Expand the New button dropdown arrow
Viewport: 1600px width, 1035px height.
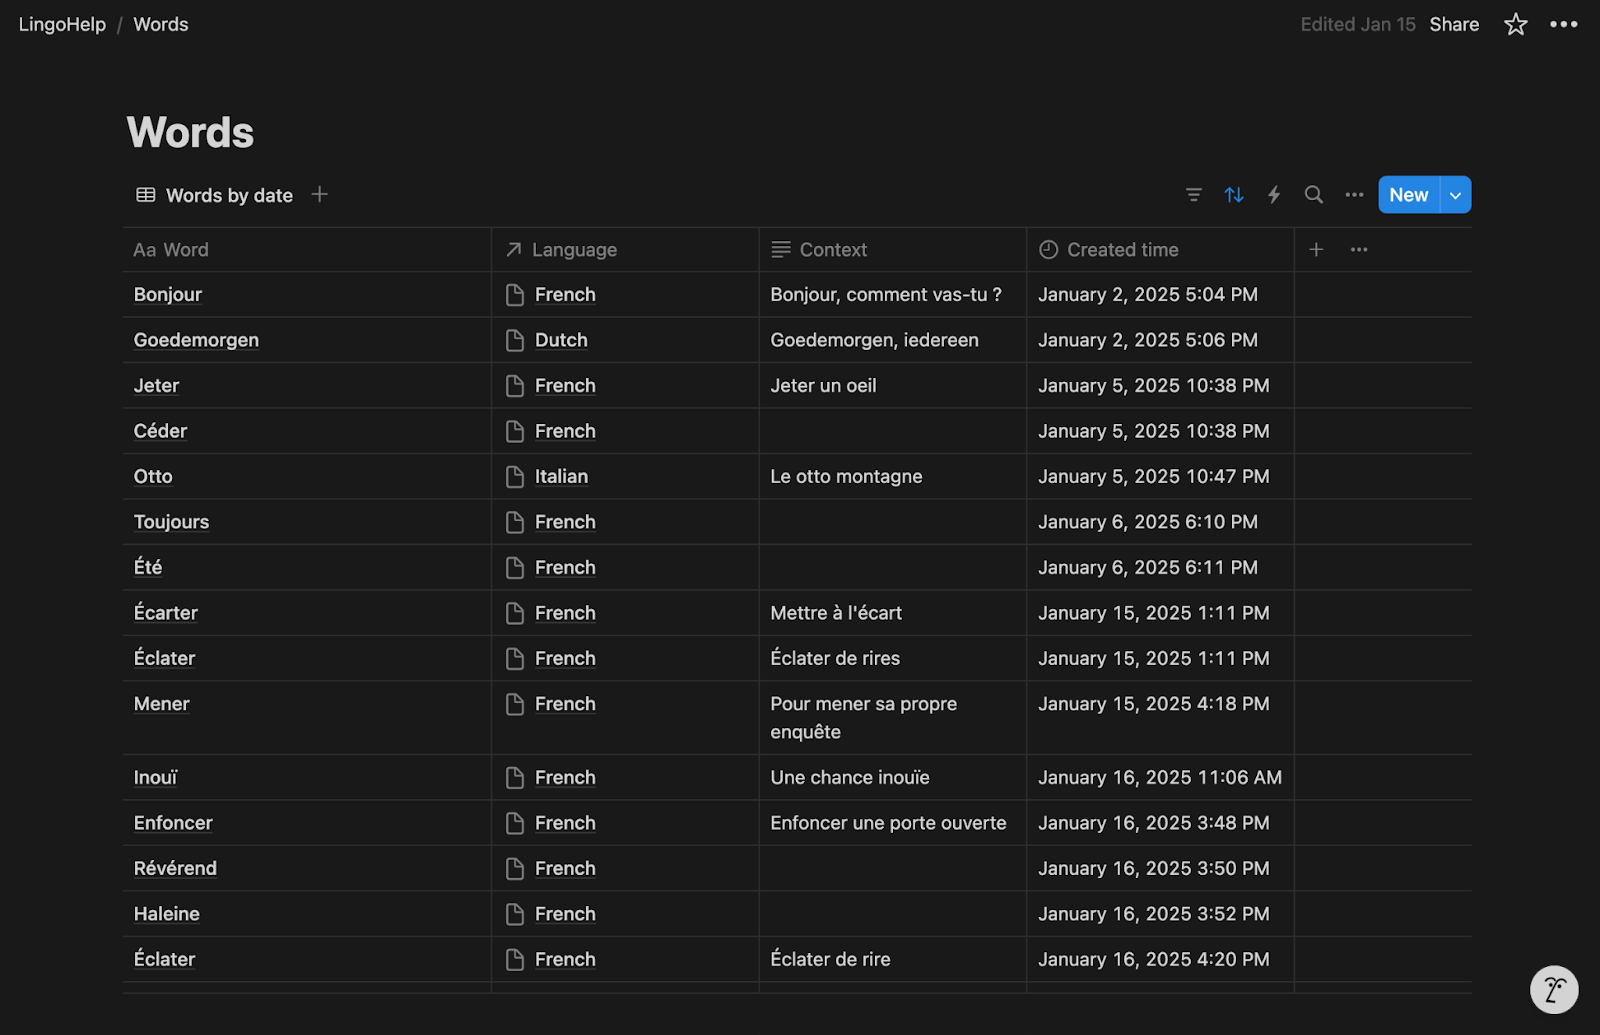pyautogui.click(x=1456, y=195)
